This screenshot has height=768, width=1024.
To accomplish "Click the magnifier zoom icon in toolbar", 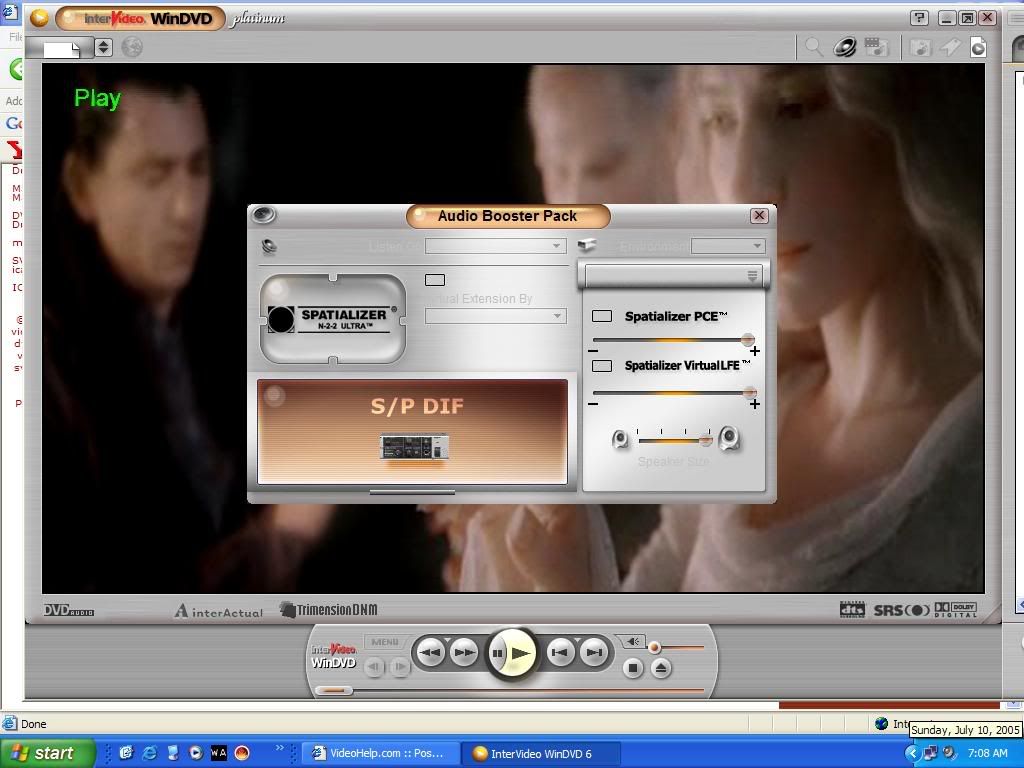I will tap(813, 47).
